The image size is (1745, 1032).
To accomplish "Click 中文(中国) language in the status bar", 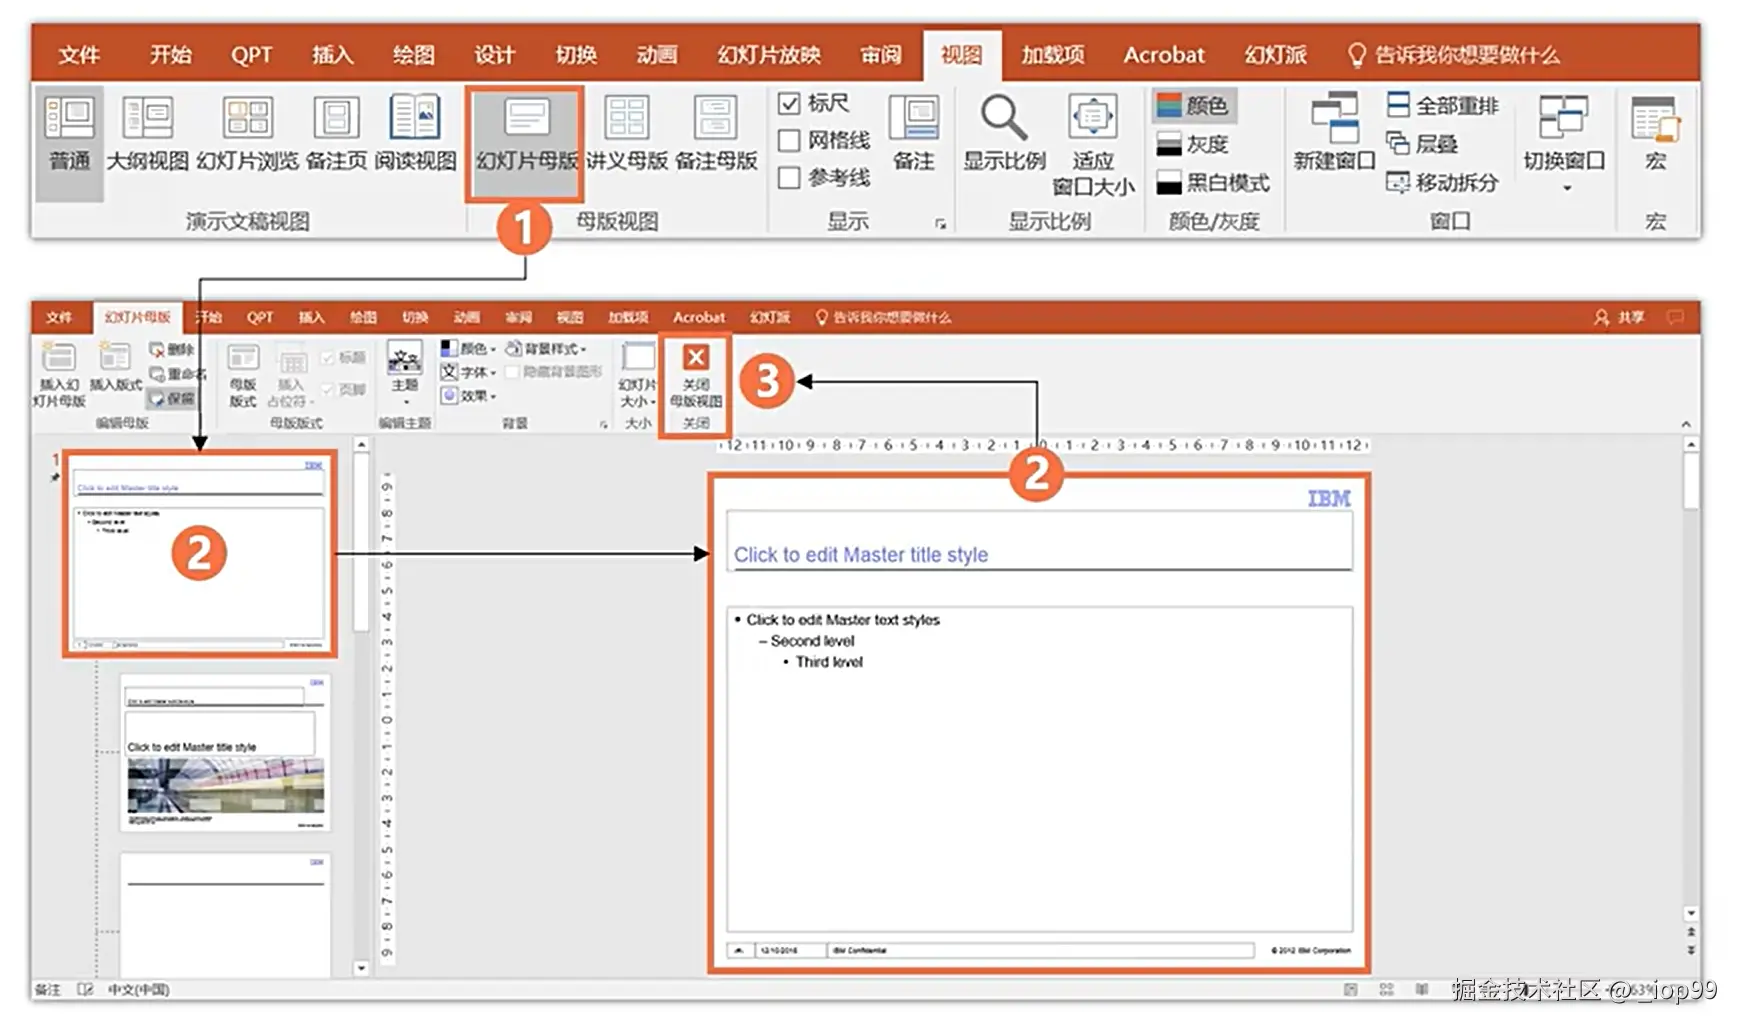I will coord(138,990).
